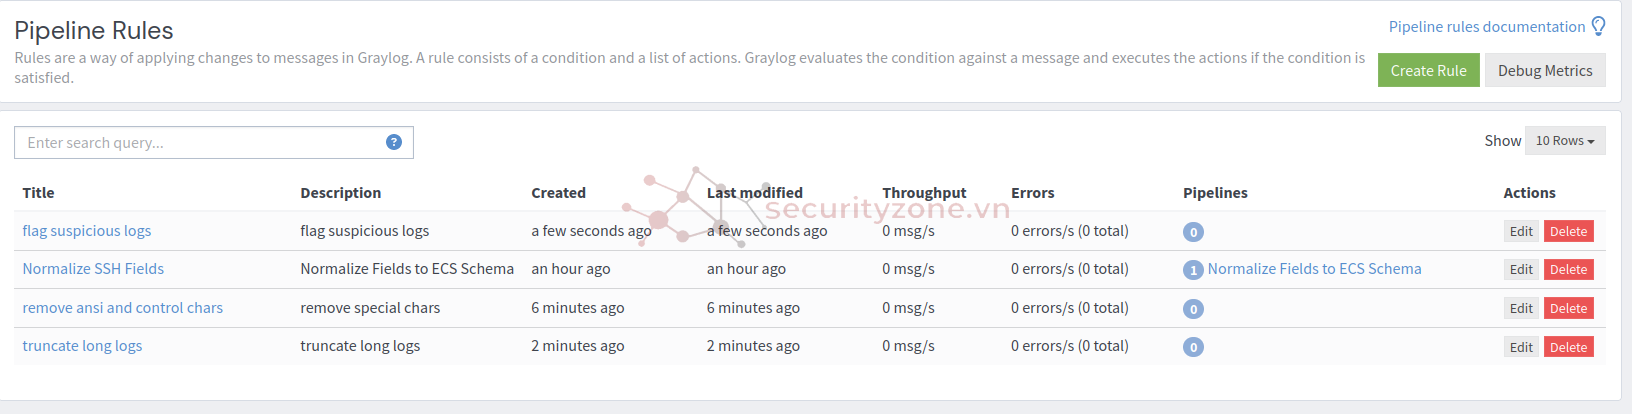Screen dimensions: 1632x414
Task: Open the Normalize SSH Fields rule
Action: click(x=93, y=269)
